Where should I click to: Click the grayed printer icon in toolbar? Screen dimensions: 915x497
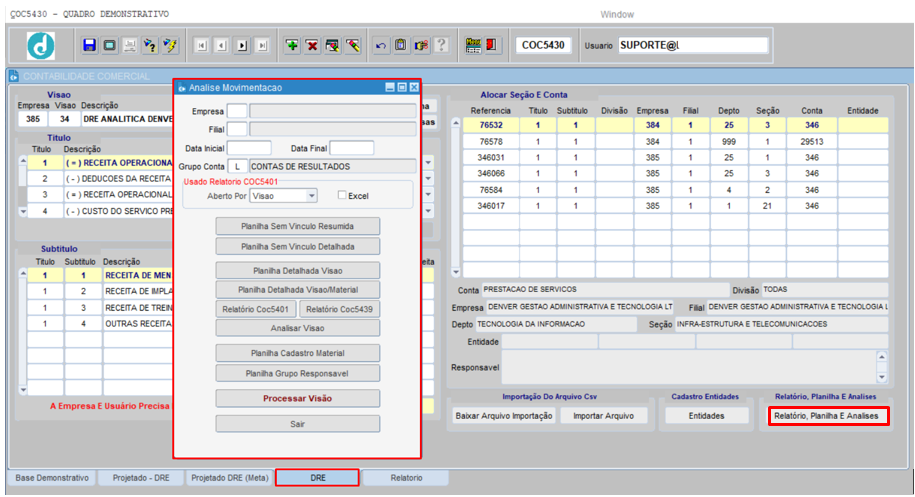coord(130,45)
